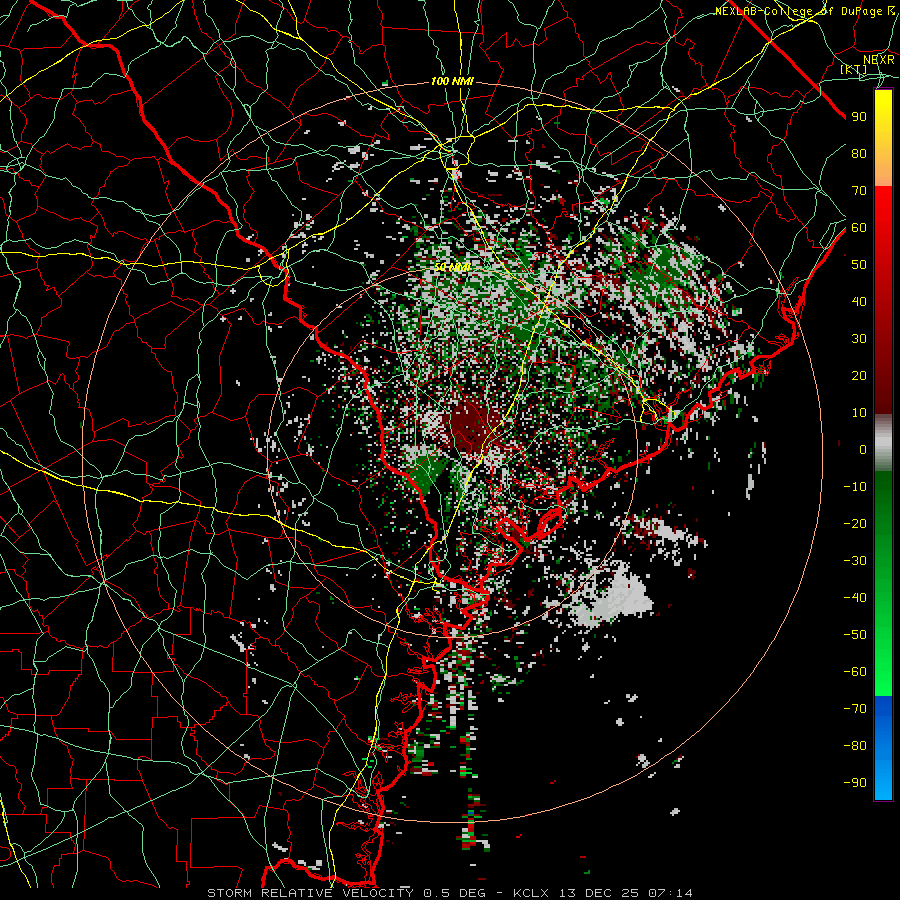The height and width of the screenshot is (900, 900).
Task: Click the -90 value on the color scale
Action: pyautogui.click(x=855, y=783)
